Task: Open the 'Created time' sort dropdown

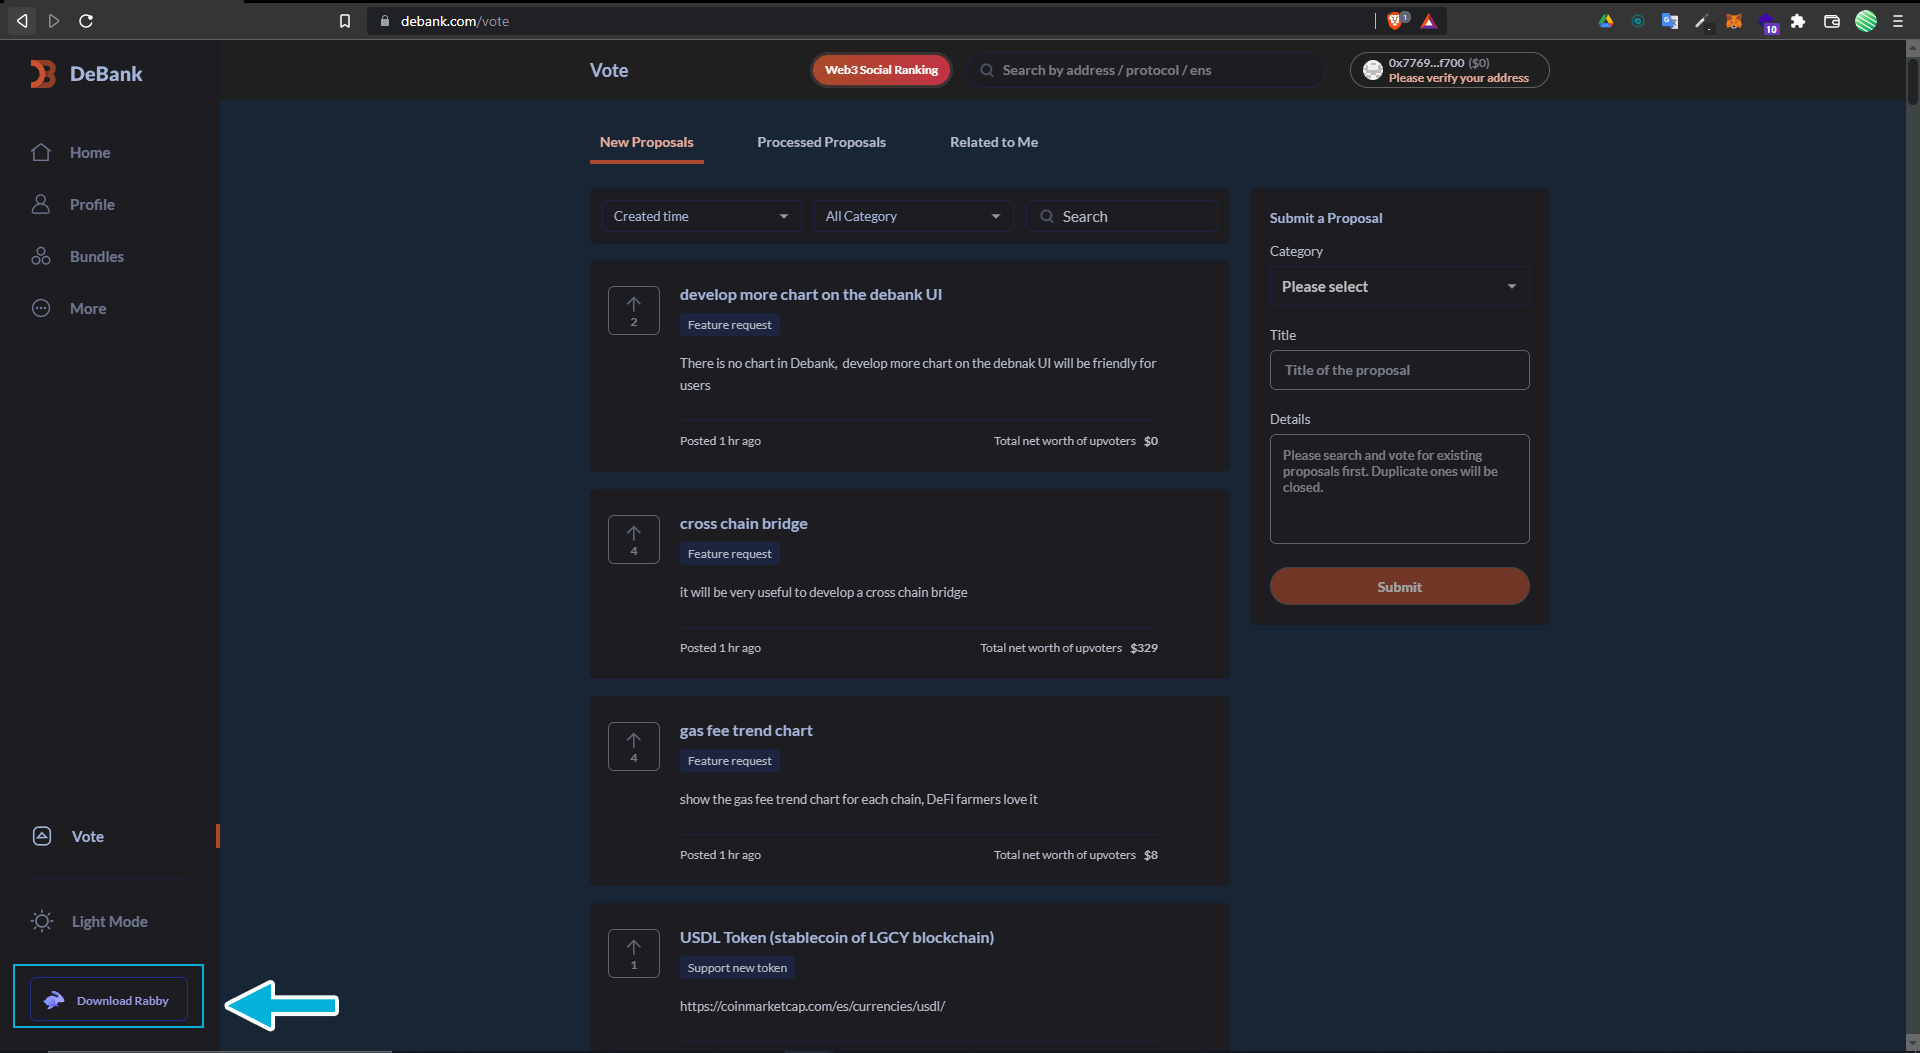Action: click(x=700, y=217)
